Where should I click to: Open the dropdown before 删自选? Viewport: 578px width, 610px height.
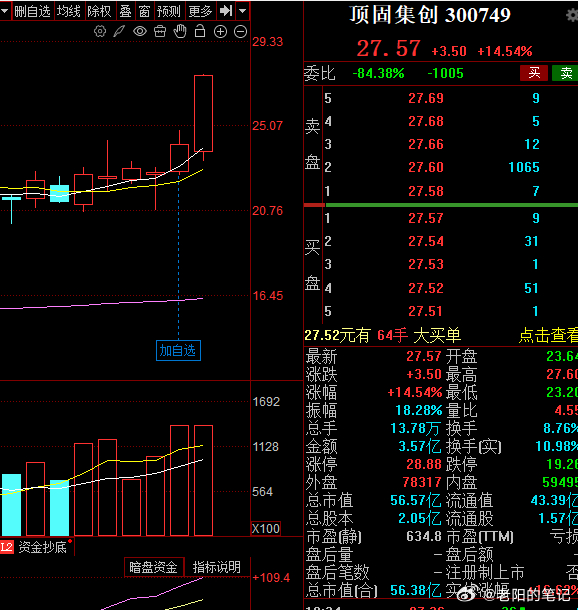[5, 11]
